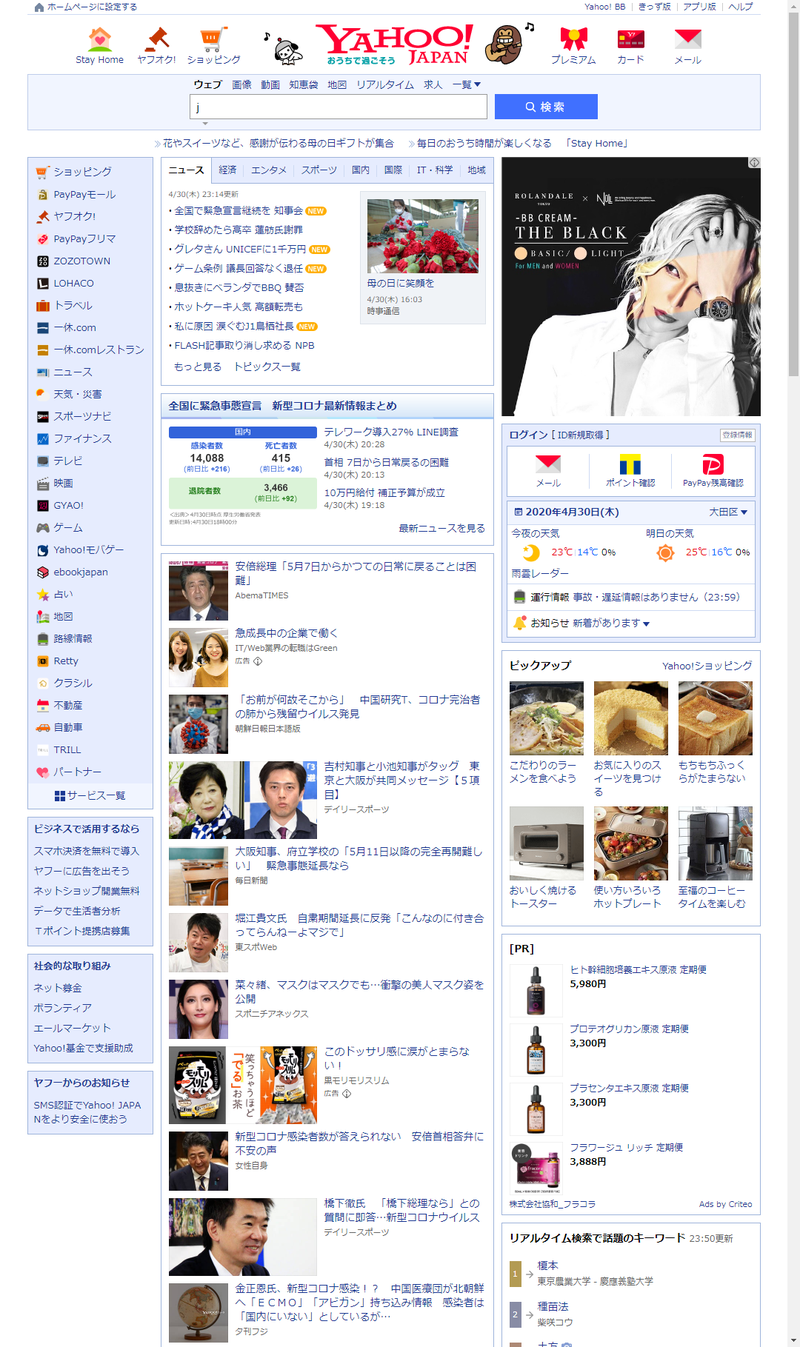Expand the 新着があります notifications
The image size is (800, 1347).
tap(611, 623)
